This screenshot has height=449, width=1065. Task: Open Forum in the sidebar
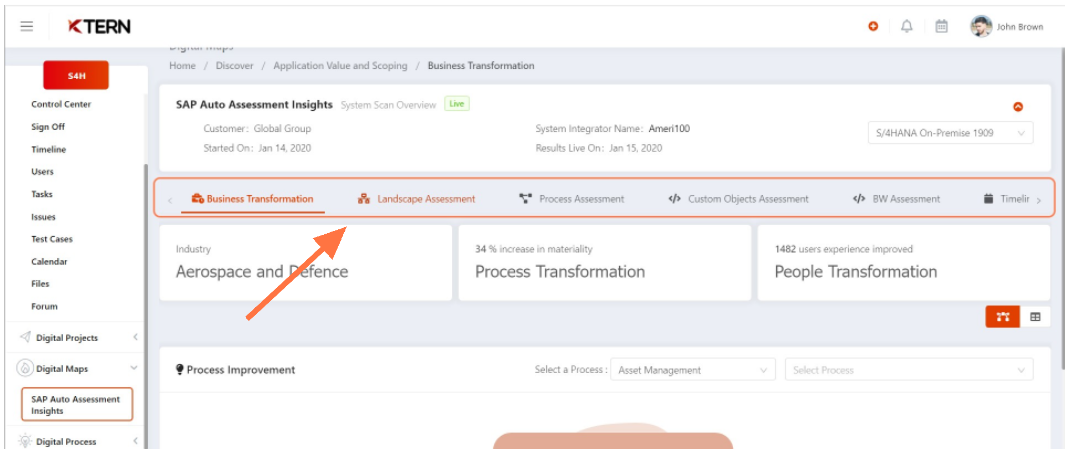(x=44, y=306)
